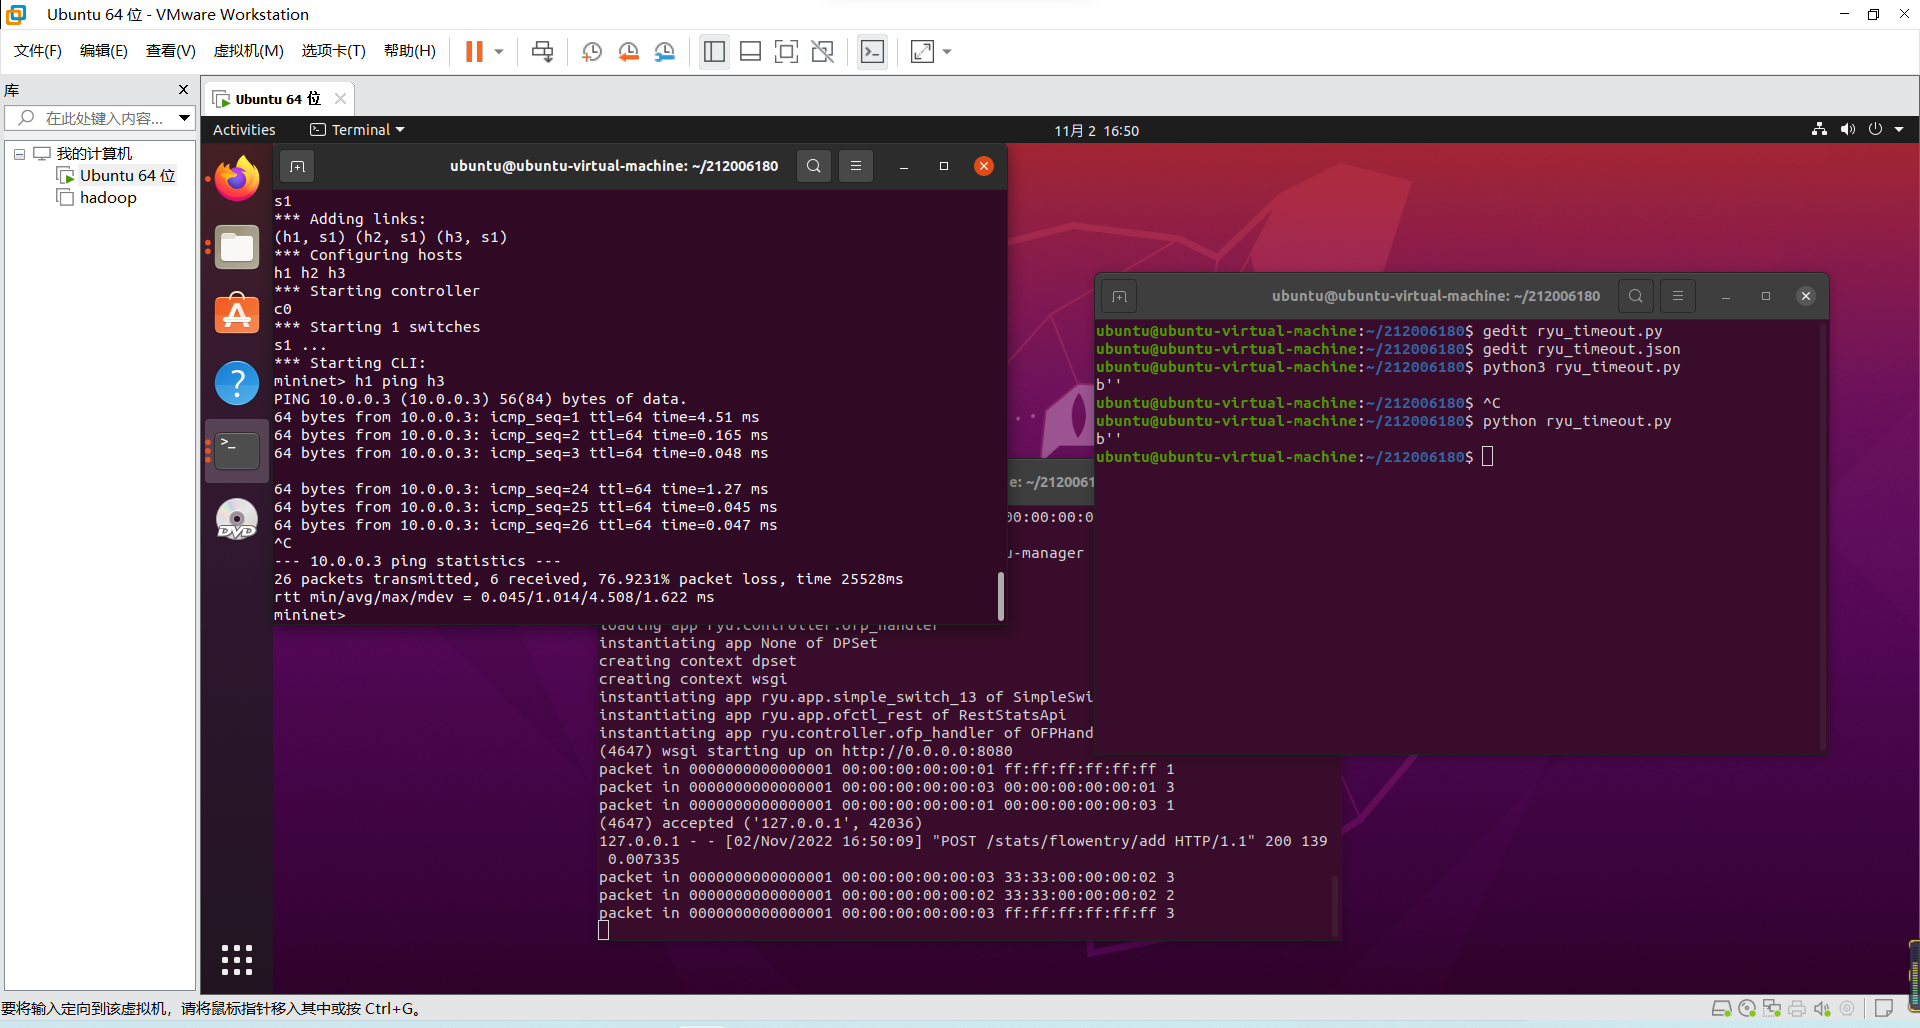Viewport: 1920px width, 1028px height.
Task: Open hamburger menu in mininet terminal
Action: (x=856, y=166)
